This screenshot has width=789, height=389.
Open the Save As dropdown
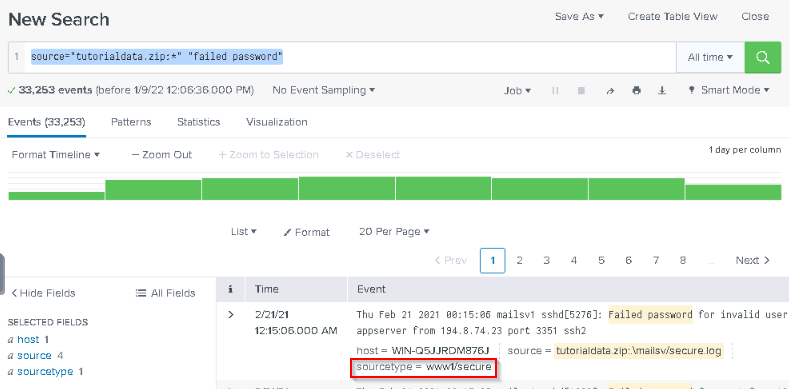579,16
